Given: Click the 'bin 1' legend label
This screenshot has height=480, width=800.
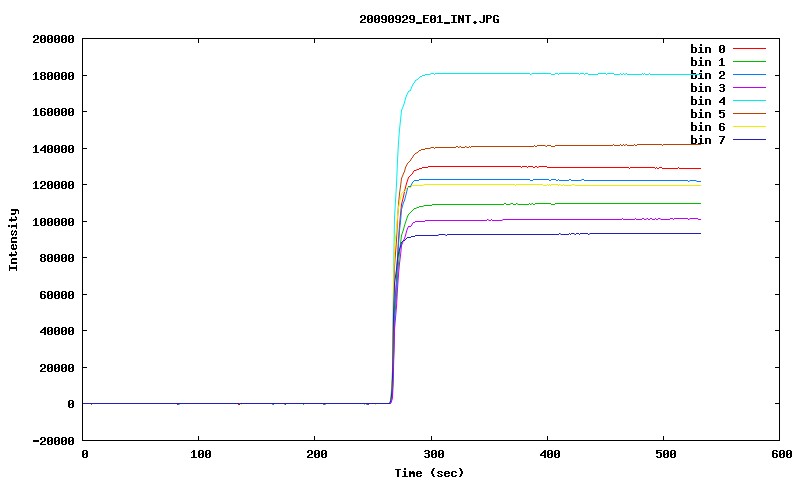Looking at the screenshot, I should point(708,62).
